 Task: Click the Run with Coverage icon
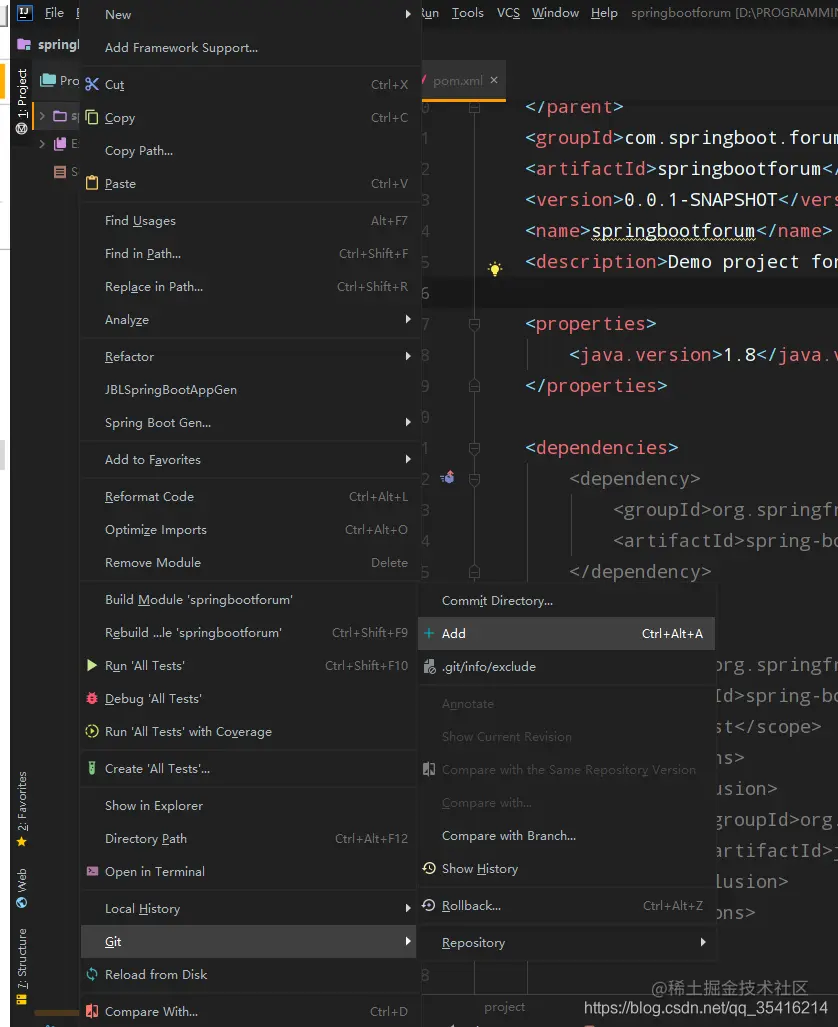pos(92,731)
